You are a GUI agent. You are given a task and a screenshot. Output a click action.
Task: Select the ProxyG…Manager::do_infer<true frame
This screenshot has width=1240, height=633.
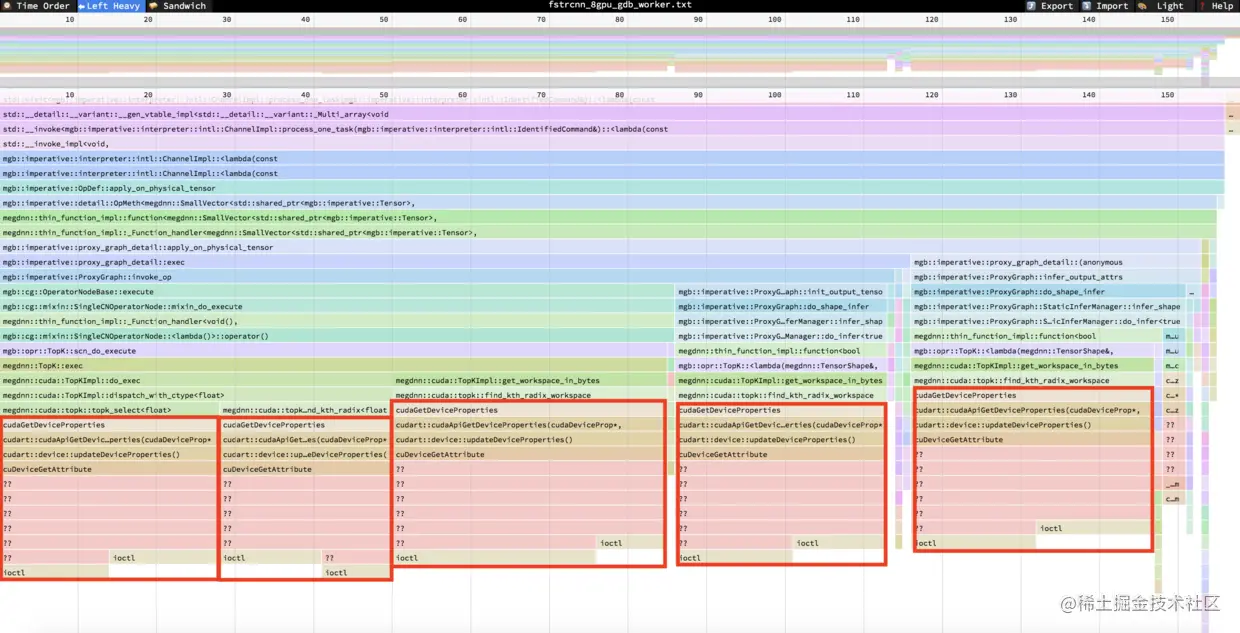pos(781,336)
